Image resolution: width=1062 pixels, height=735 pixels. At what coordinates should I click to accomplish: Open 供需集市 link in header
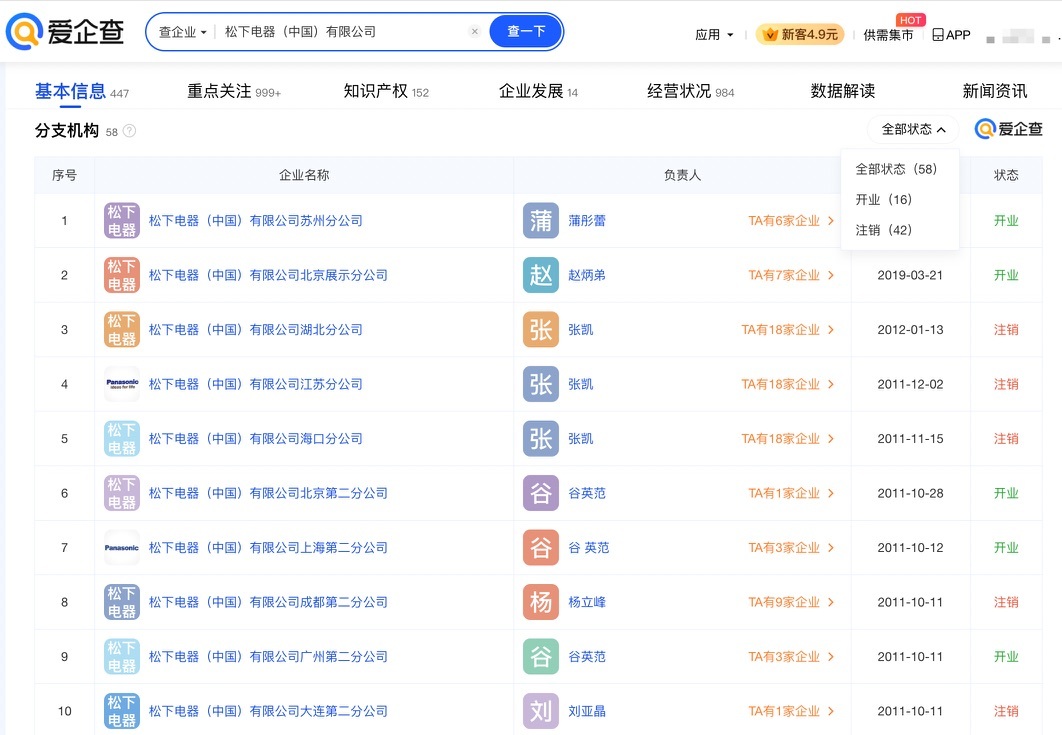pos(888,35)
